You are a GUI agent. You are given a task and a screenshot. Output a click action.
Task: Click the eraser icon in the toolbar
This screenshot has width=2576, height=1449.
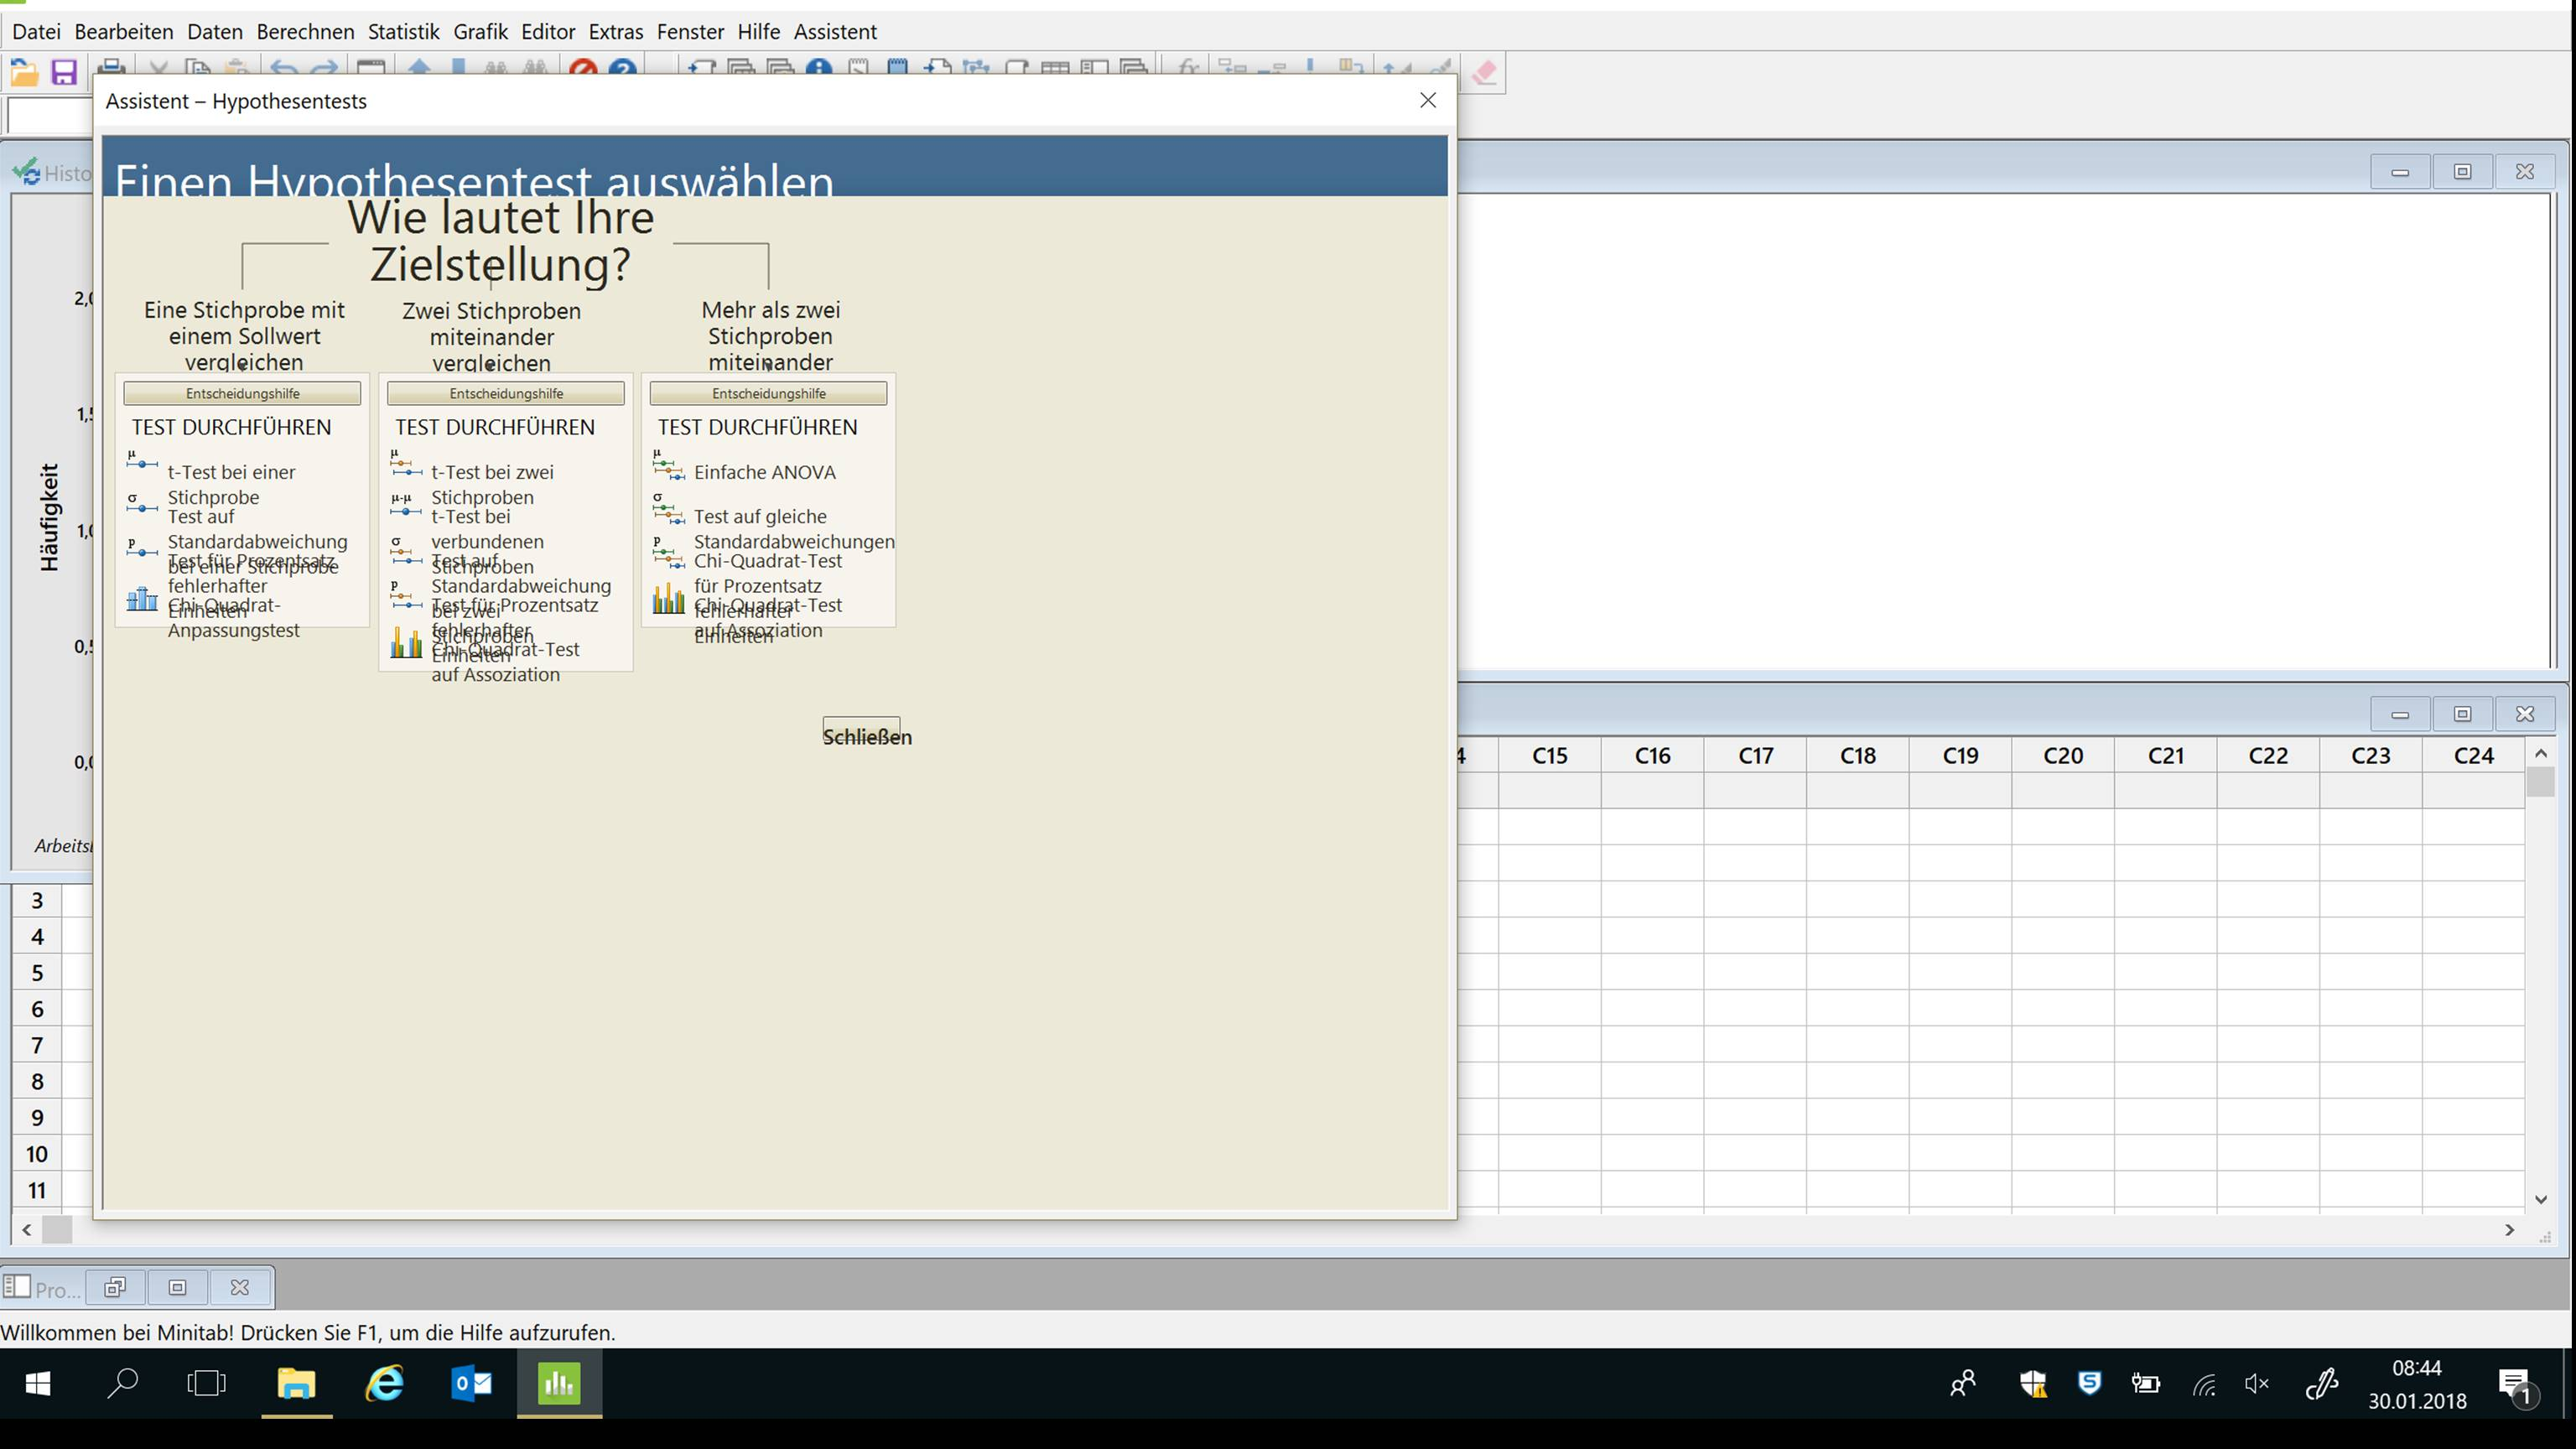click(1484, 72)
